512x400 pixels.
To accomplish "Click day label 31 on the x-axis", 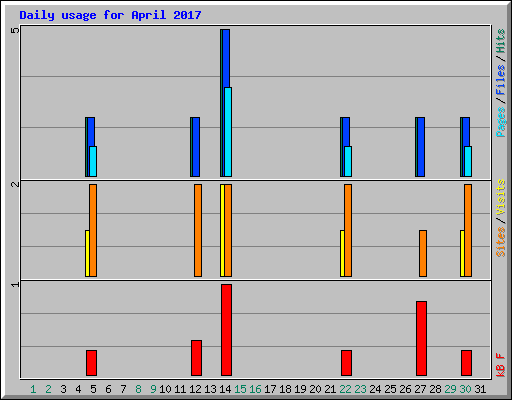I will 480,389.
